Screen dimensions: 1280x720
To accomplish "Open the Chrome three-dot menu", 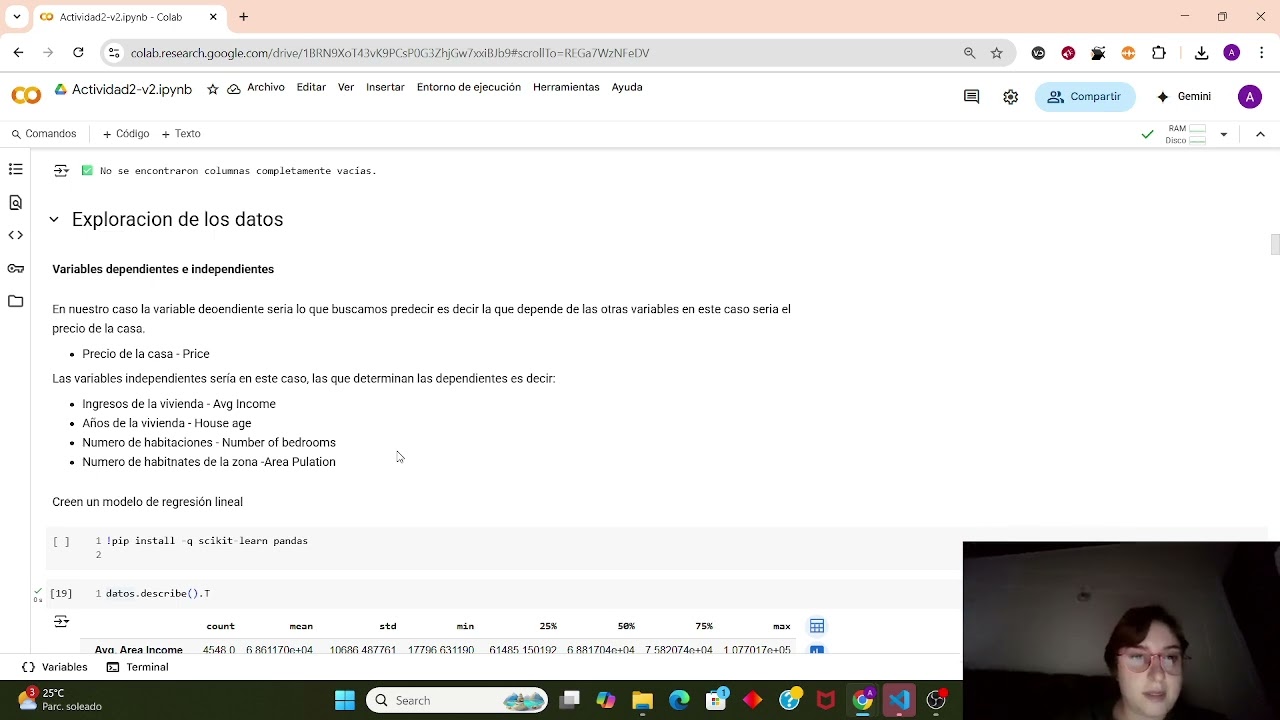I will (1261, 53).
